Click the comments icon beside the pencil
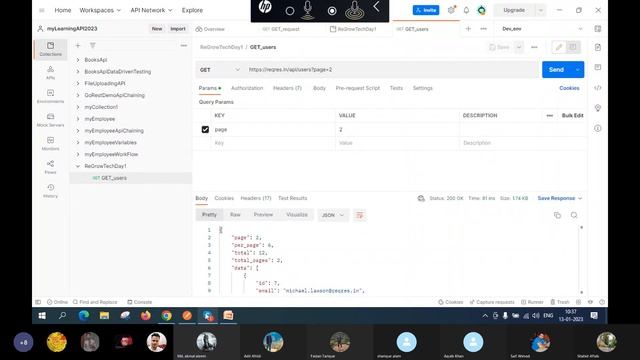The image size is (640, 360). [x=573, y=47]
